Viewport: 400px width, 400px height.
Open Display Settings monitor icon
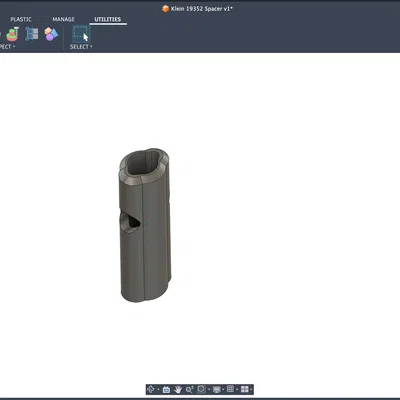point(217,389)
